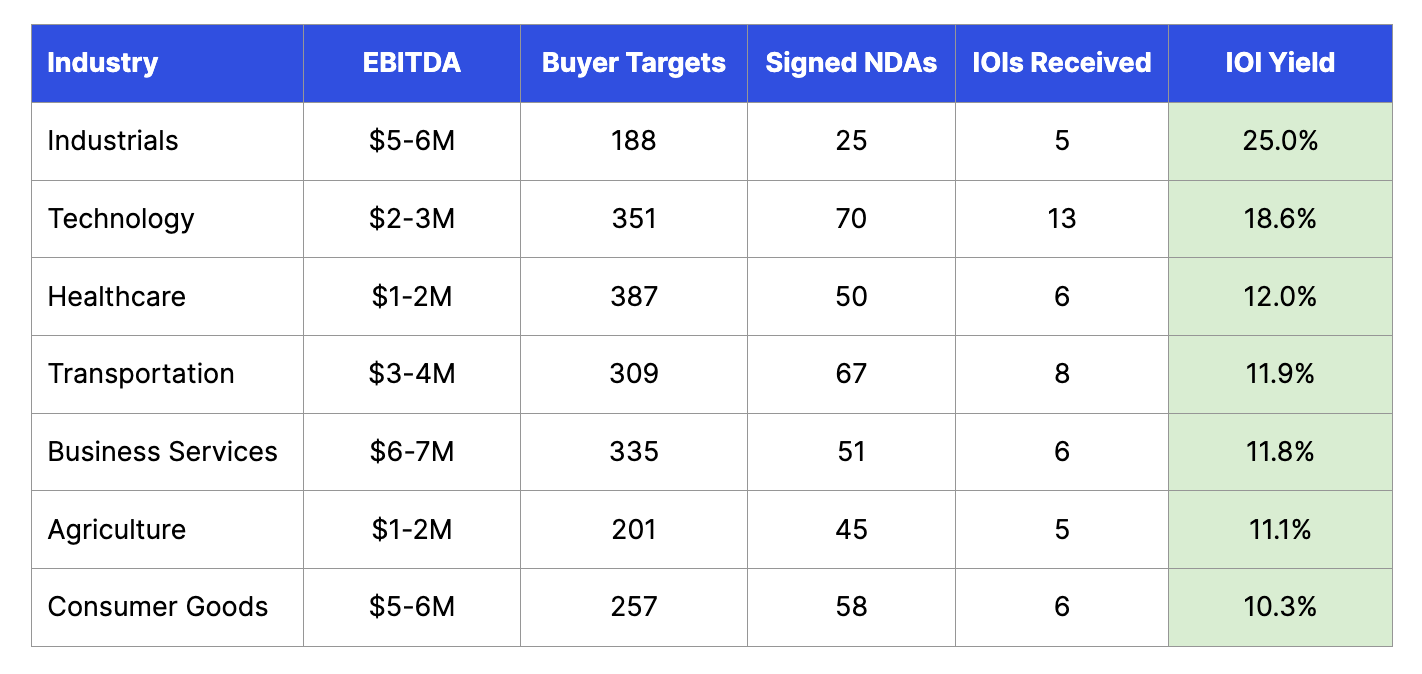Viewport: 1422px width, 674px height.
Task: Select the 25.0% IOI Yield cell
Action: 1280,141
